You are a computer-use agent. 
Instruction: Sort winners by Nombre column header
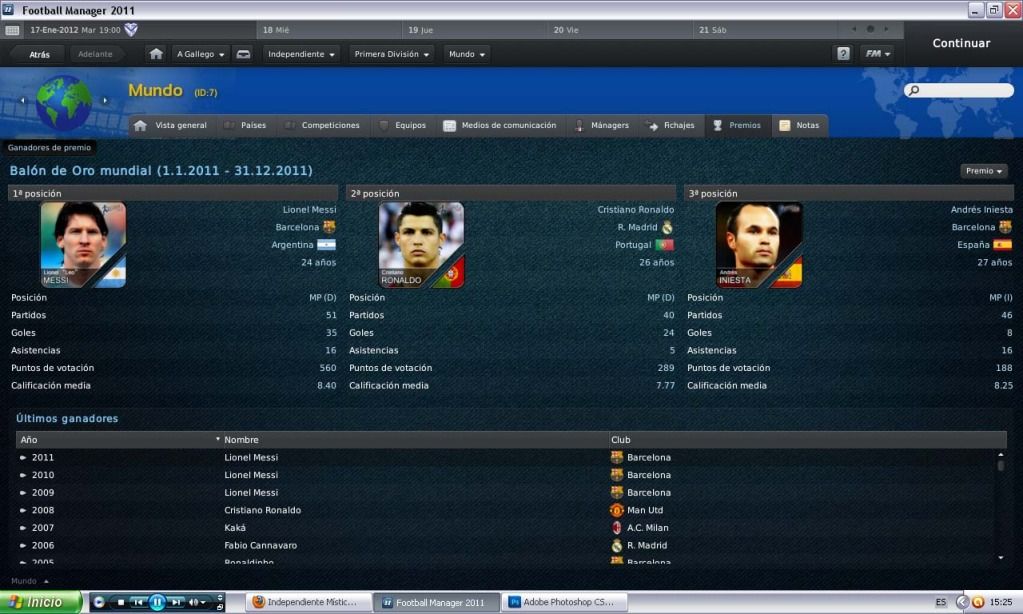tap(415, 440)
